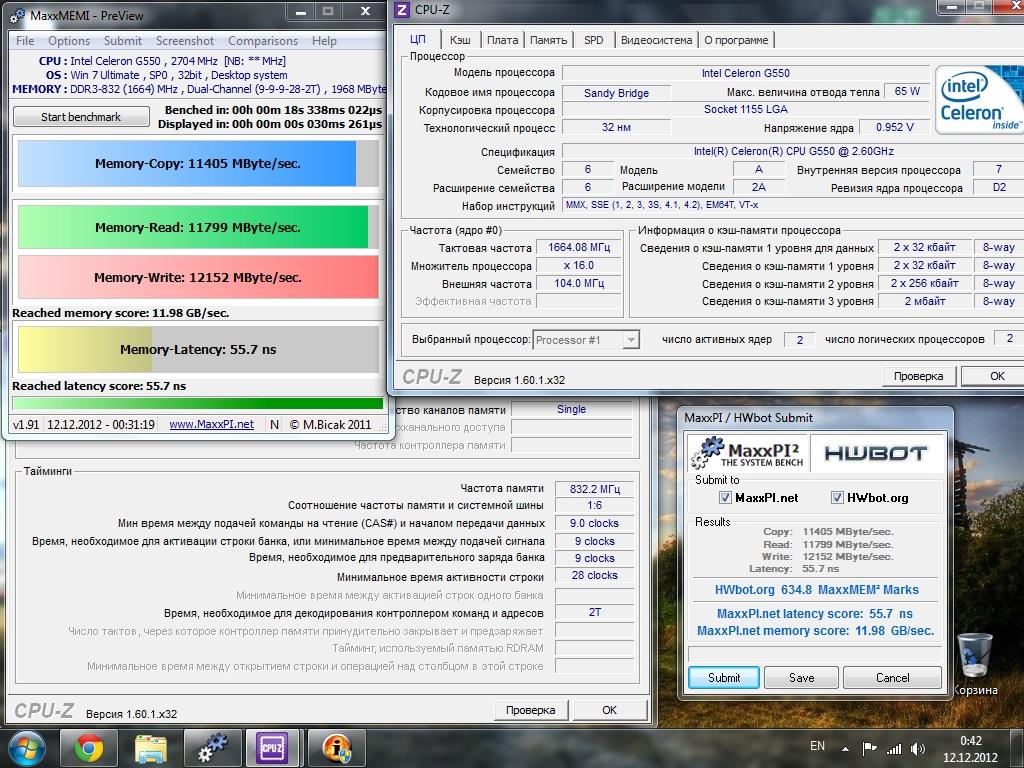Uncheck the MaxxPI.net submit checkbox
This screenshot has width=1024, height=768.
click(x=725, y=498)
